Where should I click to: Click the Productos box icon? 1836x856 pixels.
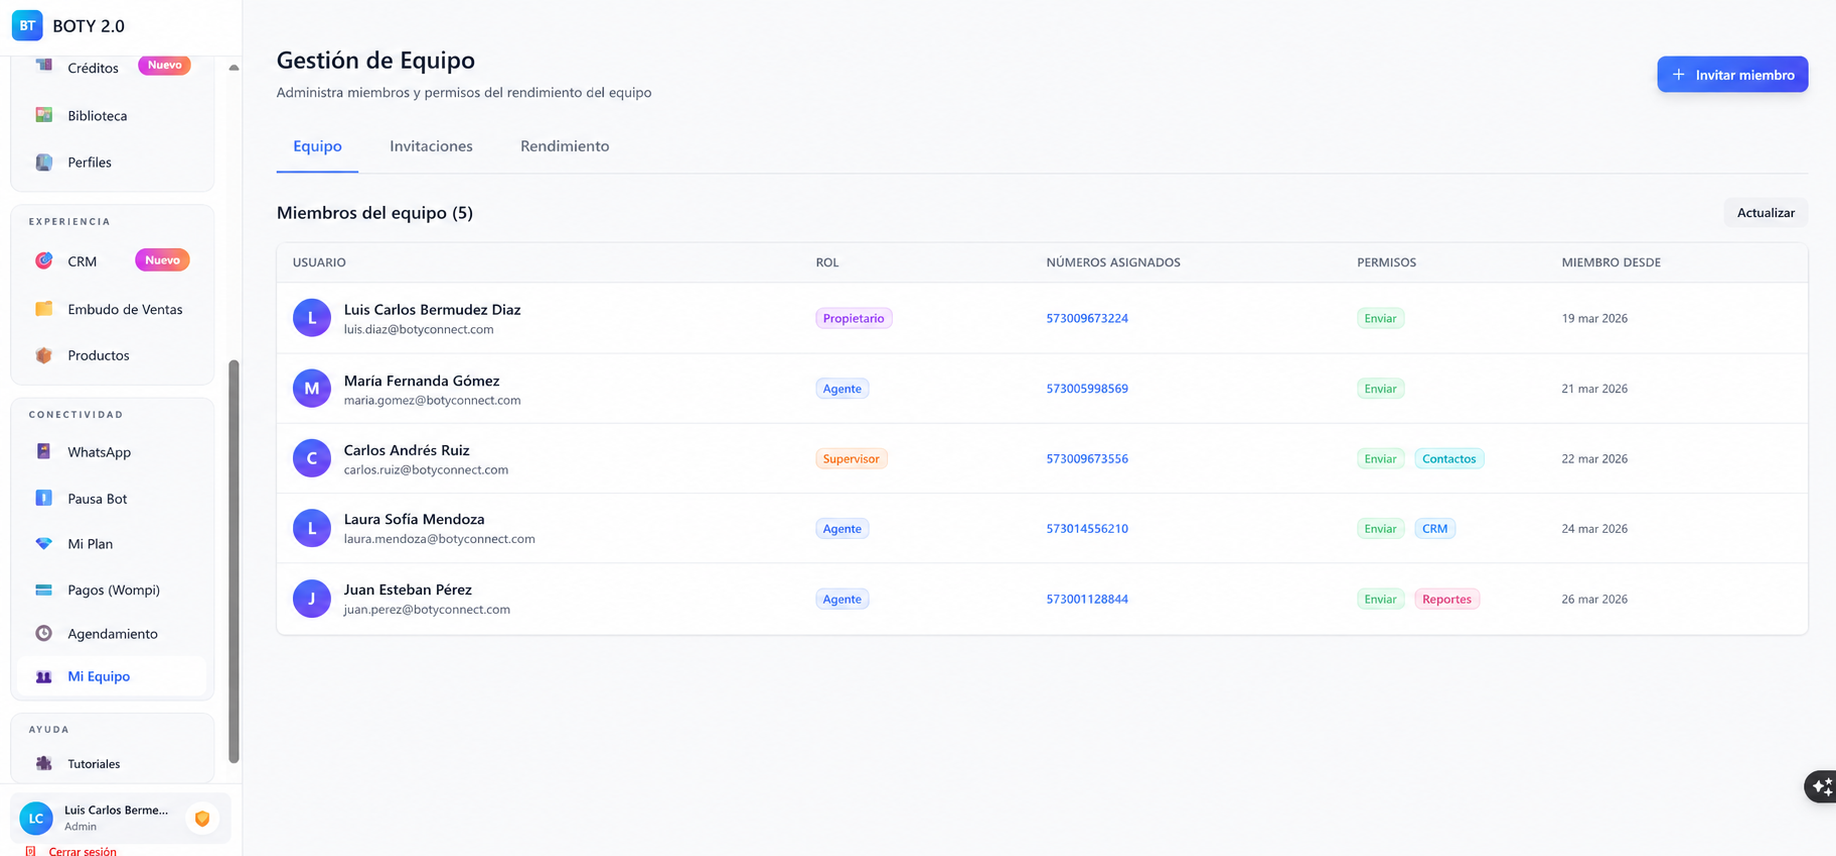(x=44, y=355)
